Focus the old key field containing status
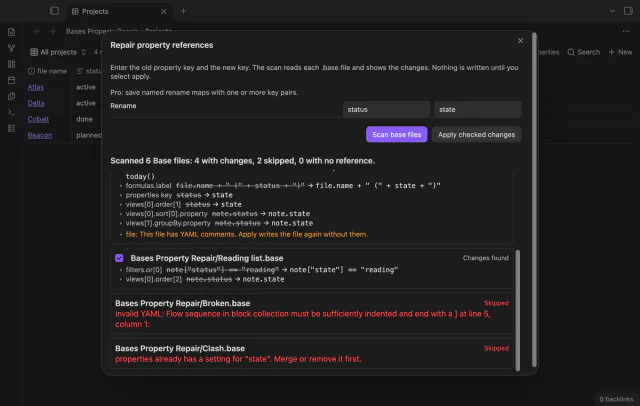640x406 pixels. [x=386, y=109]
